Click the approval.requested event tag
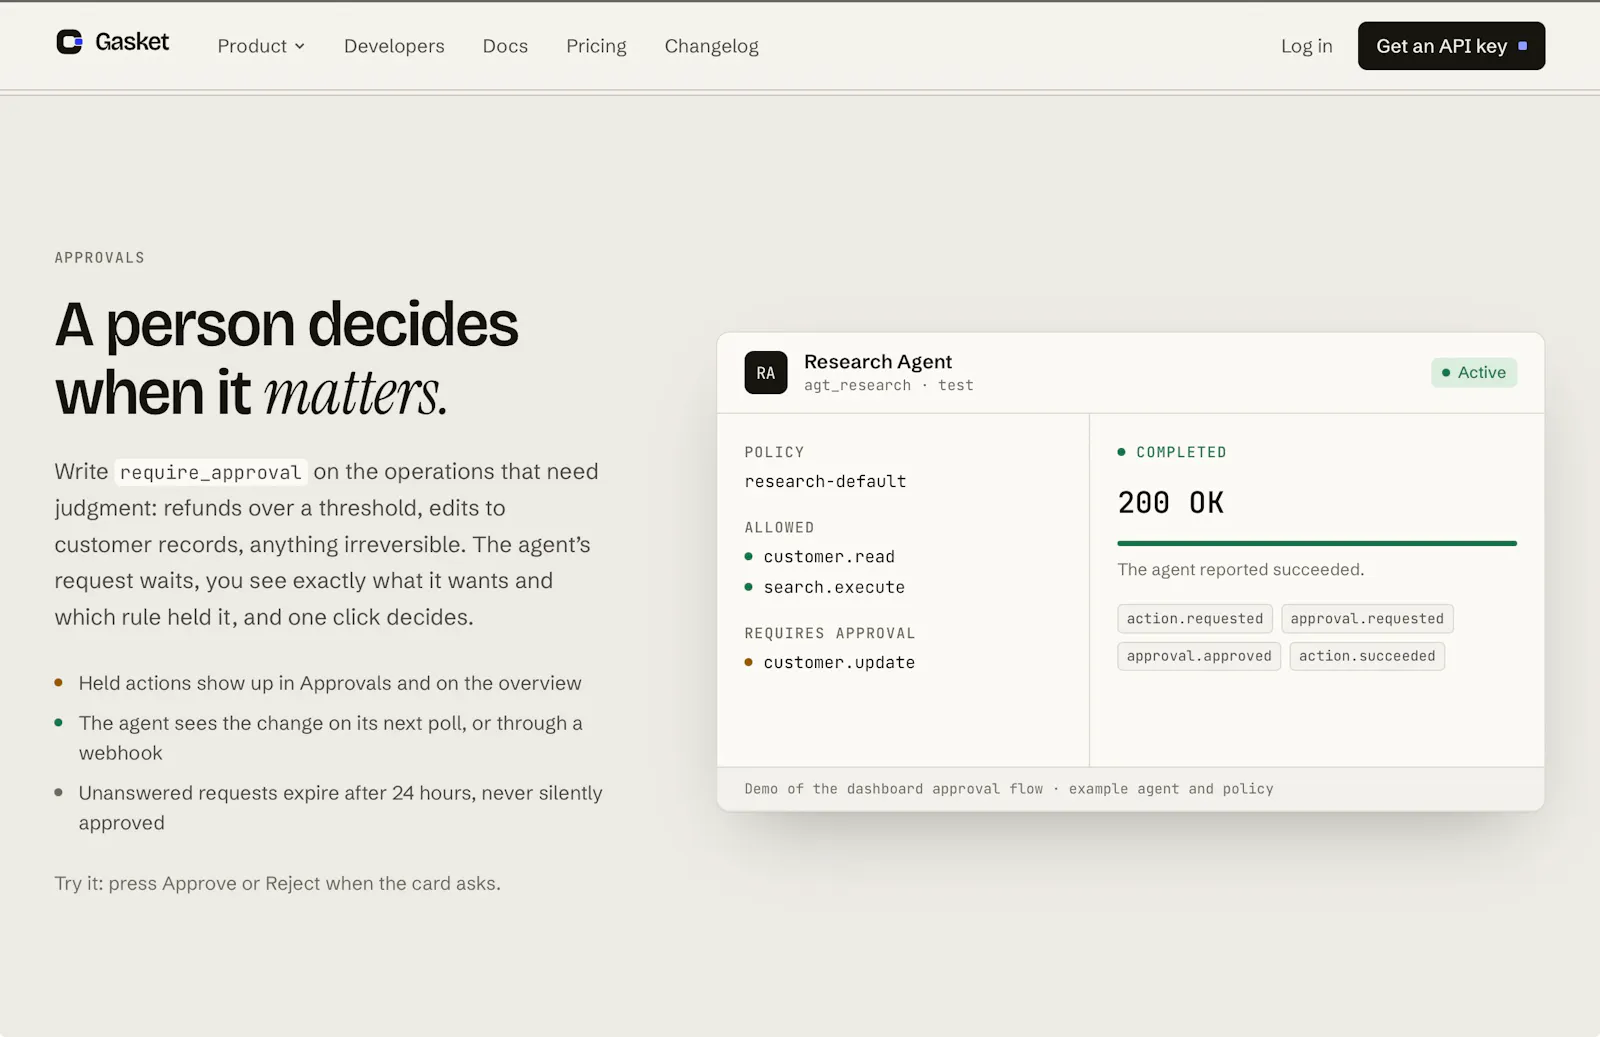 pyautogui.click(x=1367, y=619)
